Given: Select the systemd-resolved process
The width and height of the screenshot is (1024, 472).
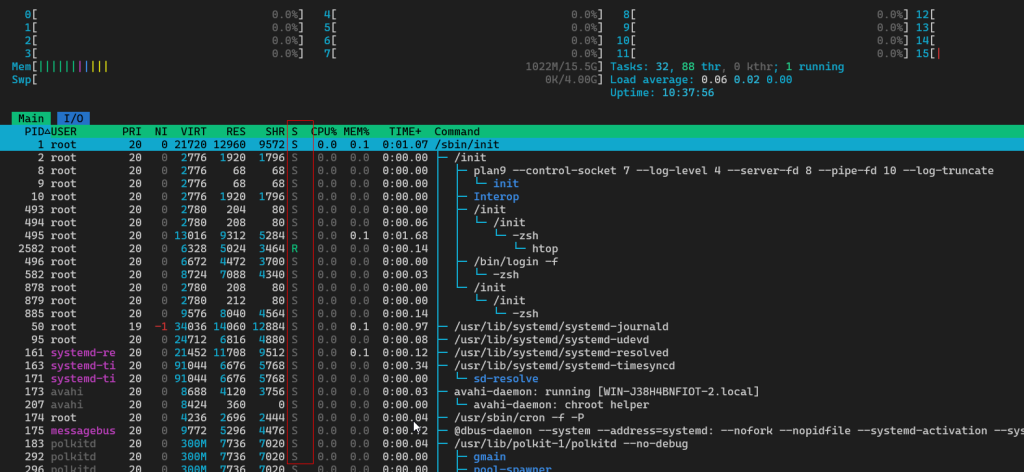Looking at the screenshot, I should point(562,353).
